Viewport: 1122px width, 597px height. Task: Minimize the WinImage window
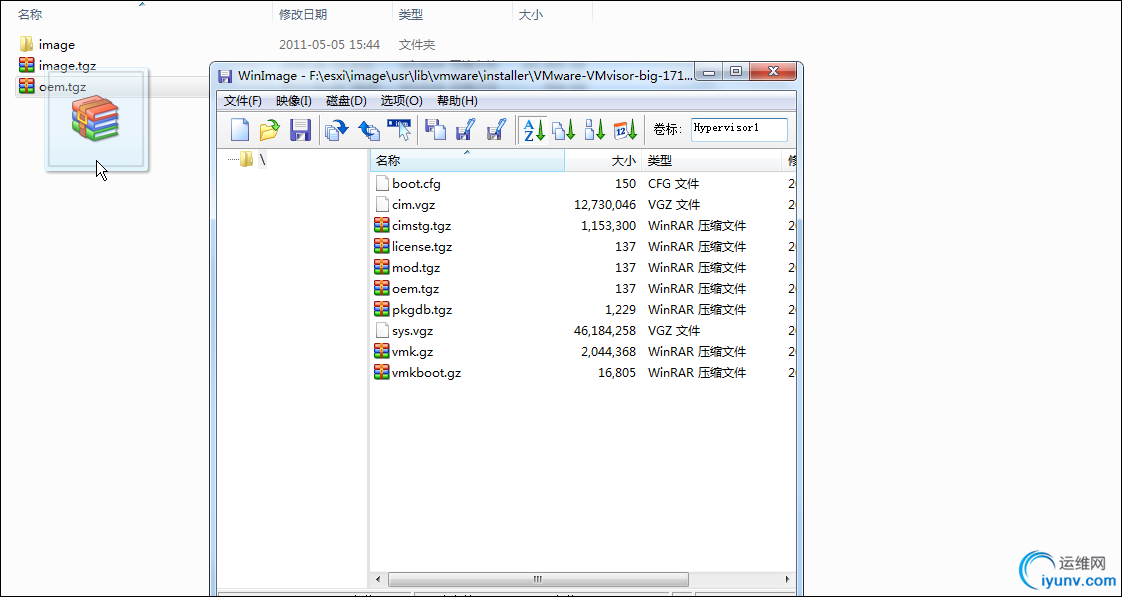(710, 72)
